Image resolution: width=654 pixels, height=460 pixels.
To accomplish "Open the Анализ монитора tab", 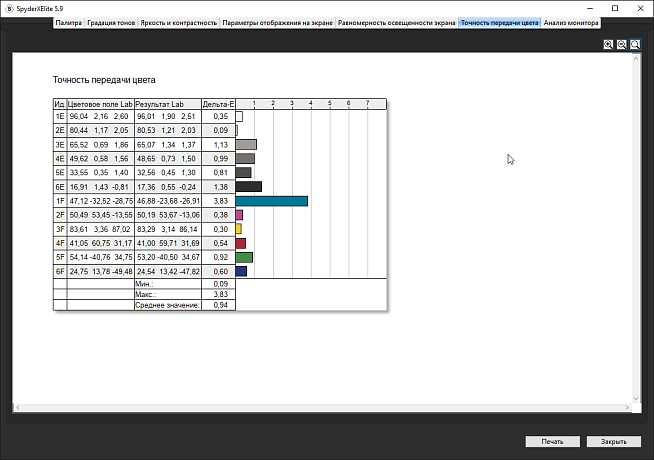I will pos(569,21).
